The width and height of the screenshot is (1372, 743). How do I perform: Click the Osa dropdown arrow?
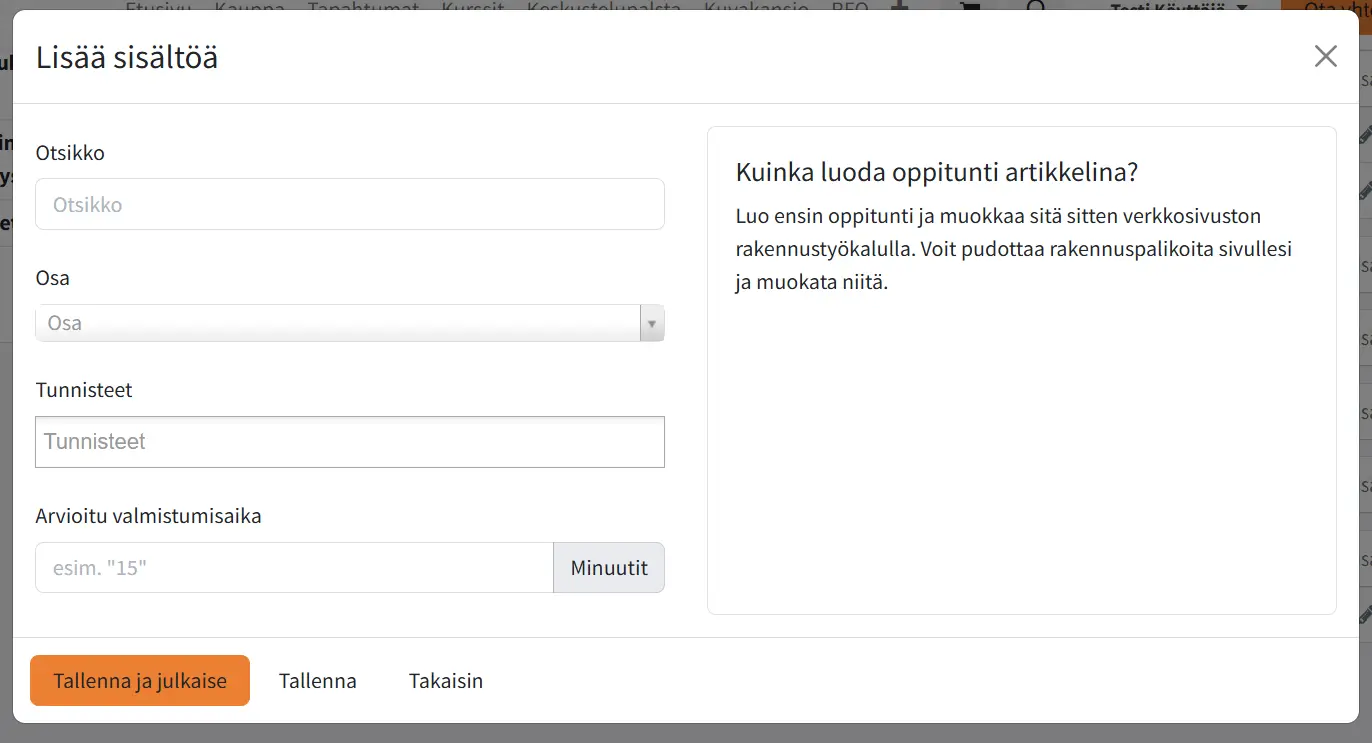[652, 323]
